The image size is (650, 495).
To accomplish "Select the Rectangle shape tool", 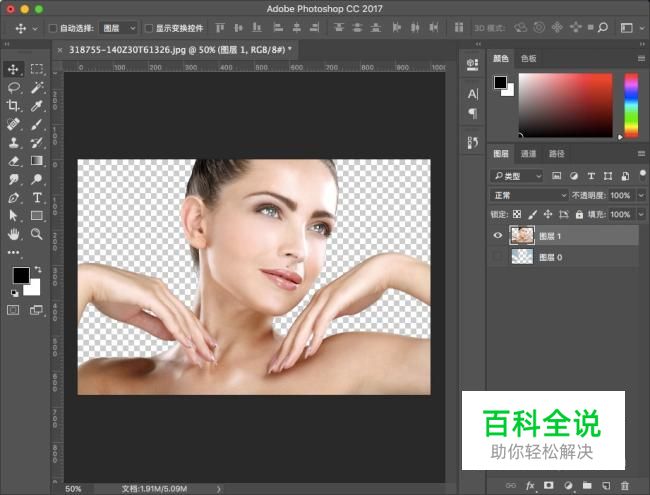I will point(36,216).
